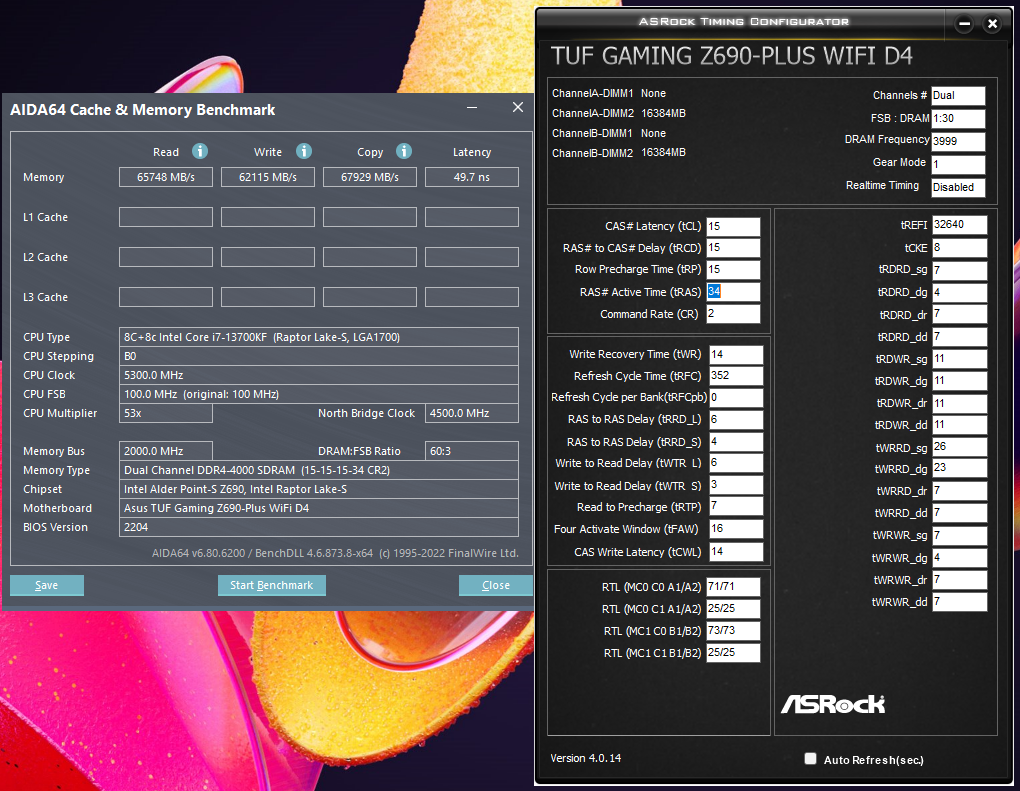This screenshot has height=791, width=1020.
Task: Click the Read to Precharge (tRTP) field
Action: [736, 507]
